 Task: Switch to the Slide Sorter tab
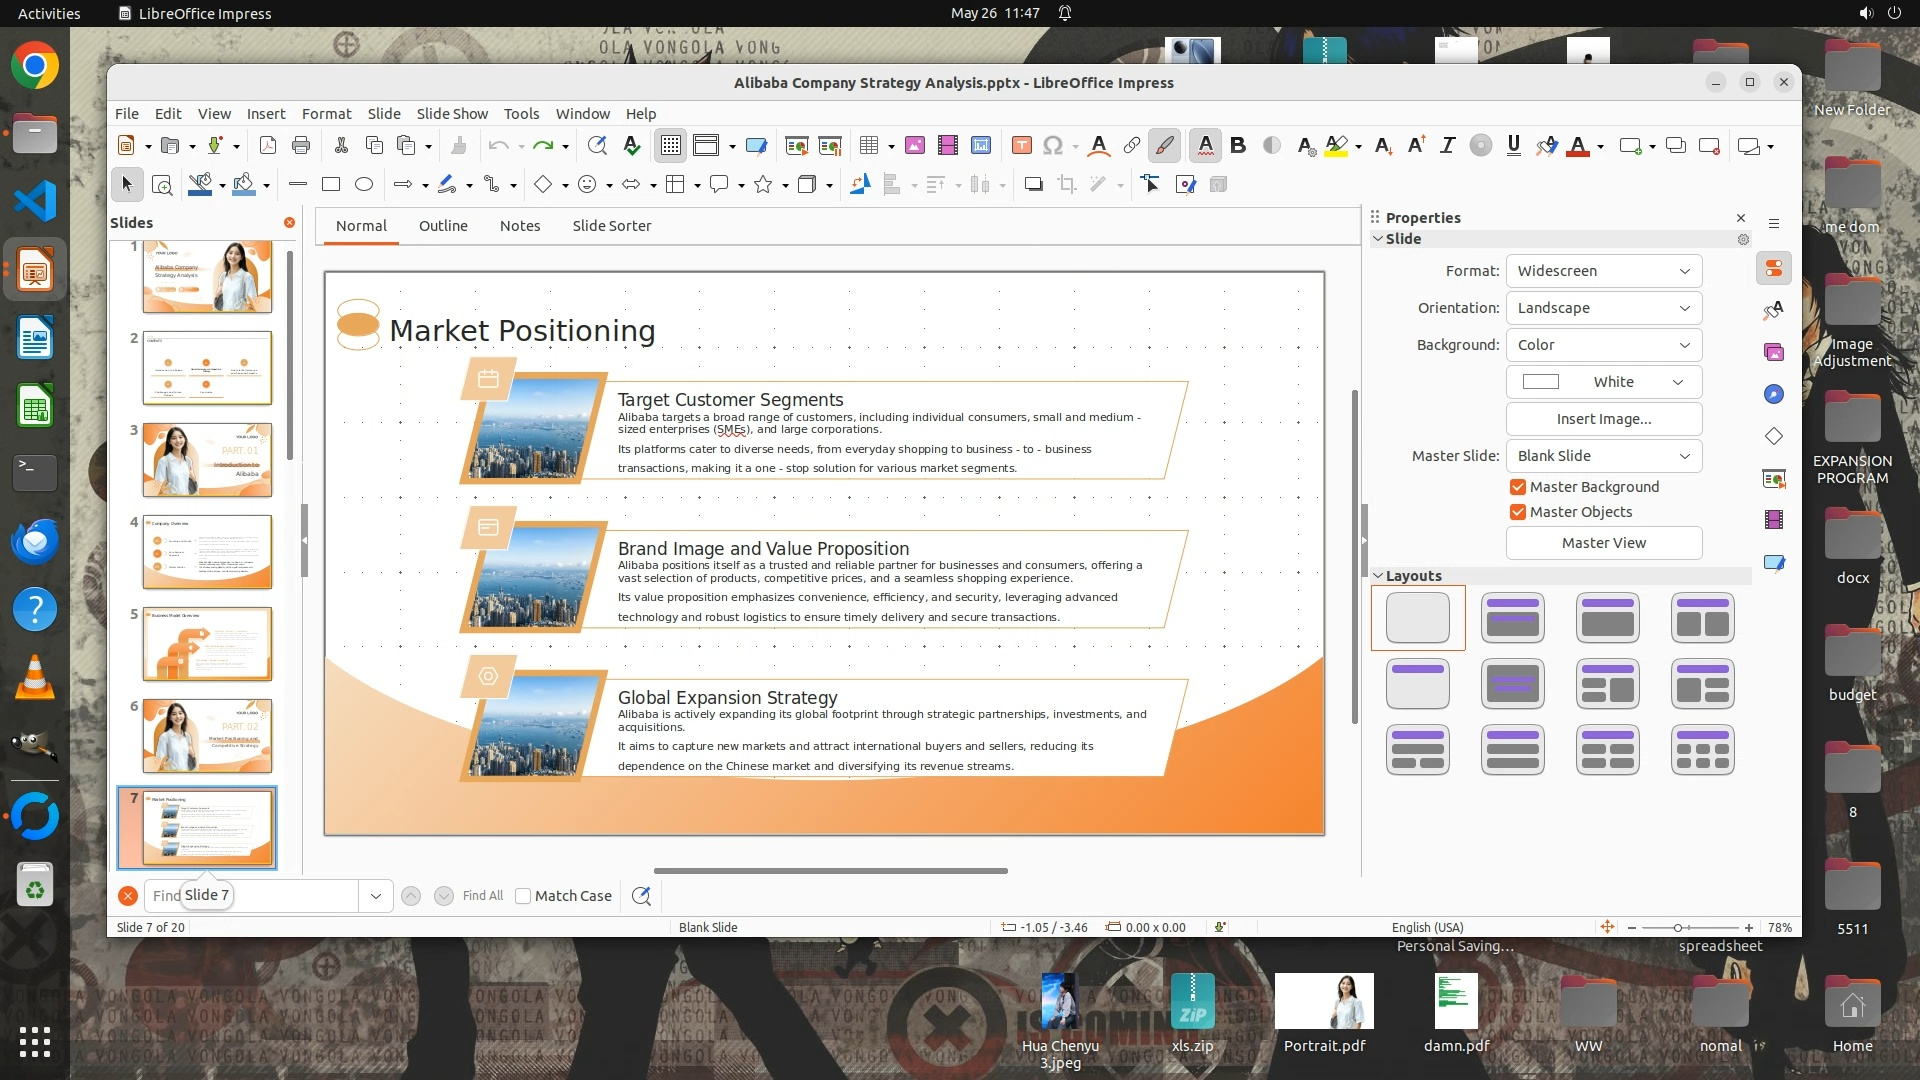pyautogui.click(x=611, y=226)
